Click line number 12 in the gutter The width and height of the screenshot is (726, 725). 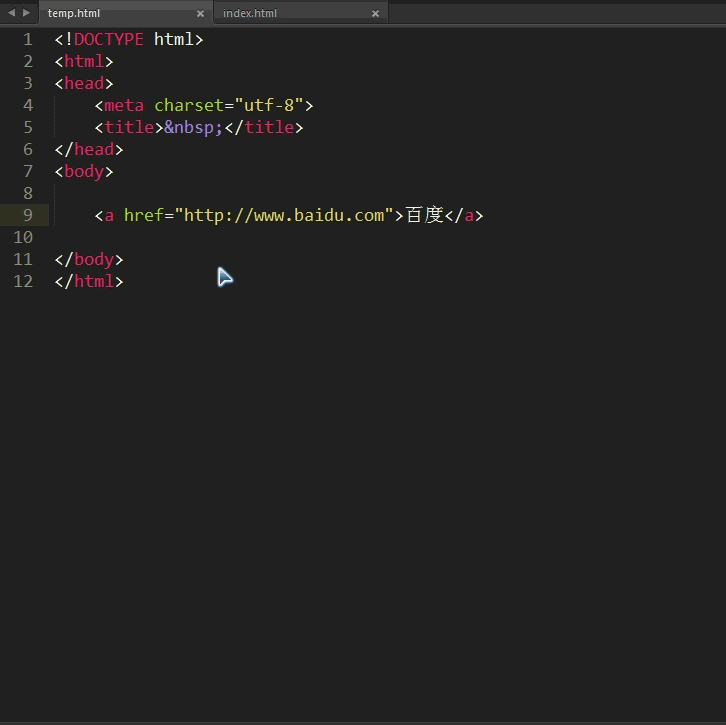click(x=23, y=281)
